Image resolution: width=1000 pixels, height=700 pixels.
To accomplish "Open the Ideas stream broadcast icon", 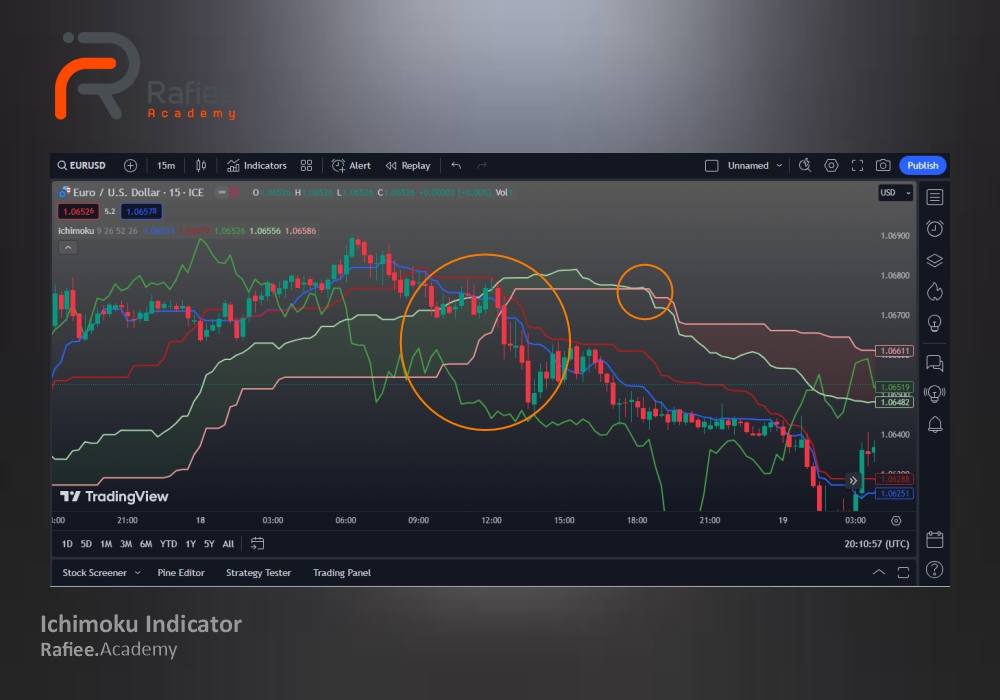I will [935, 393].
